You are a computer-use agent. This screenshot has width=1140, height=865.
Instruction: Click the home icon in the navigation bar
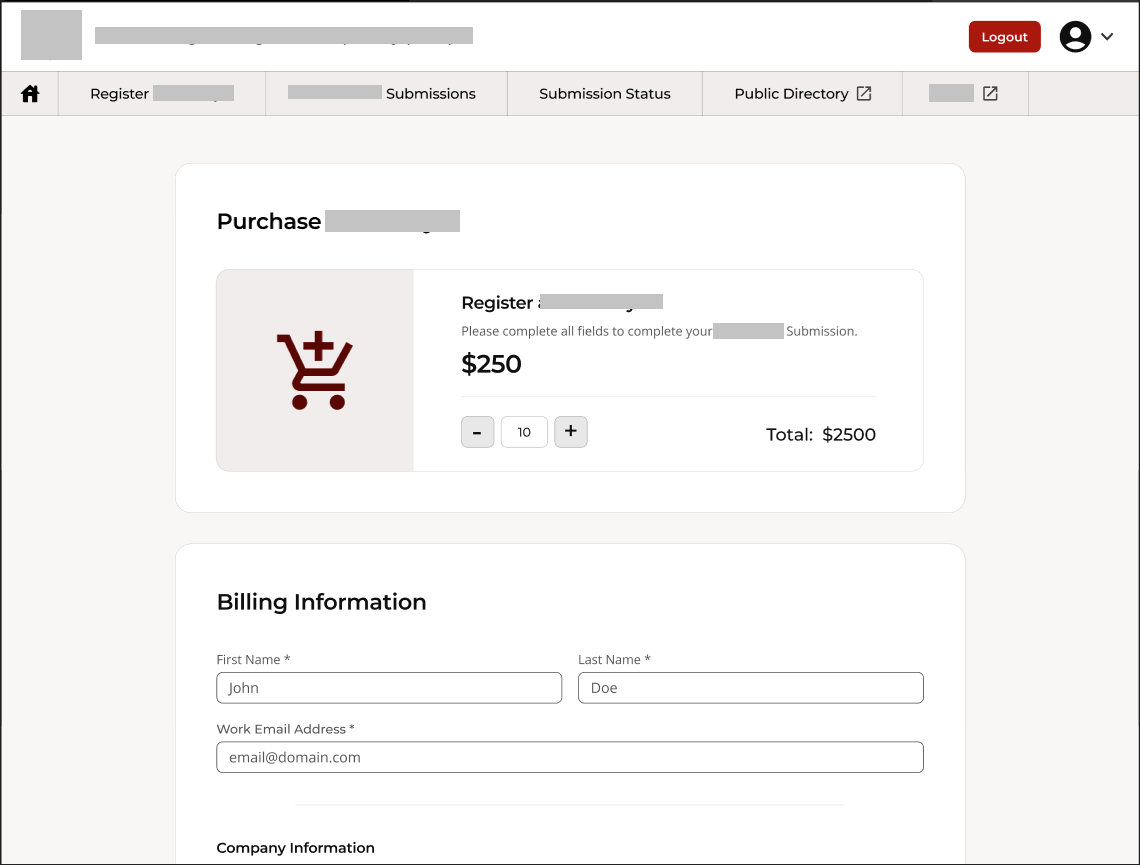(x=29, y=92)
